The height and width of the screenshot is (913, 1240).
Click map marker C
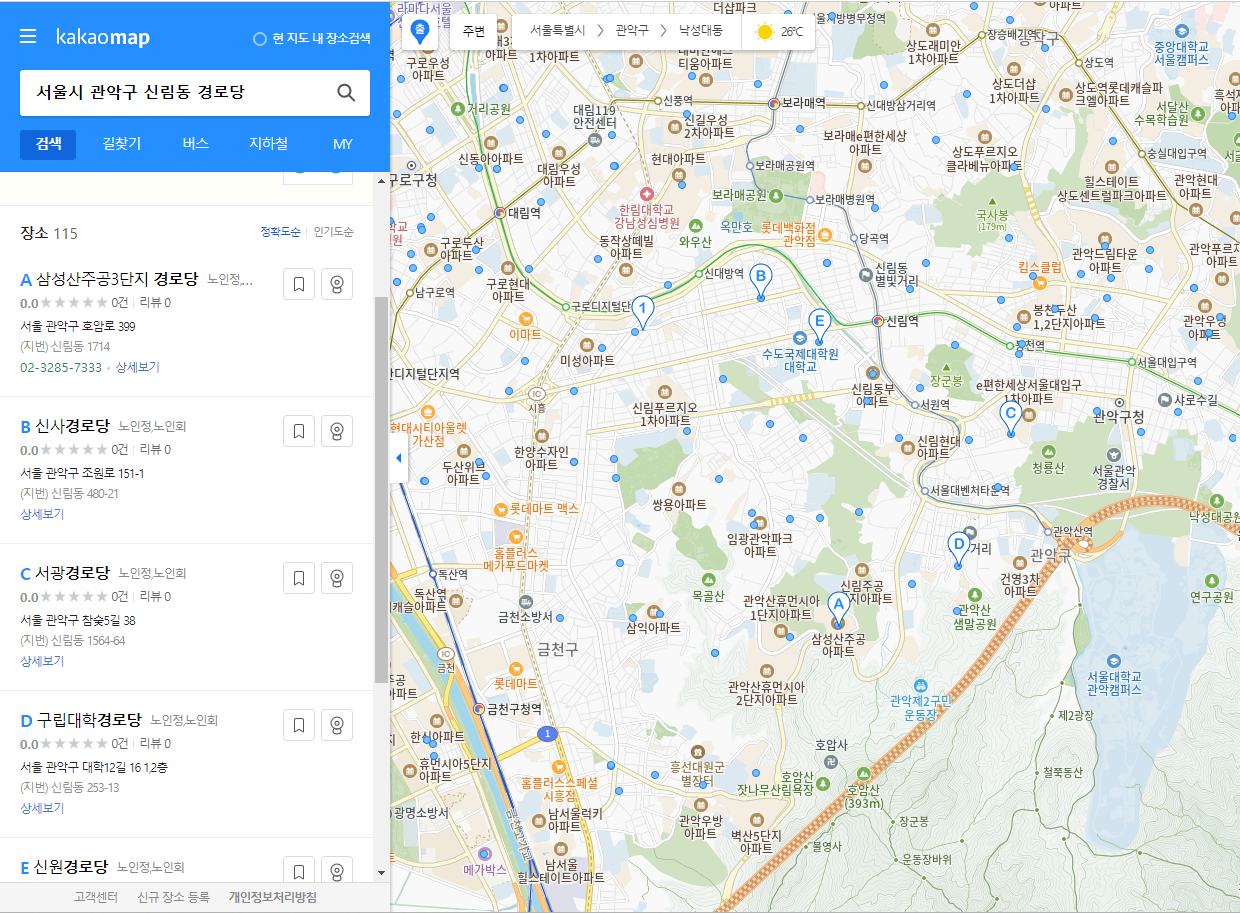(1010, 418)
